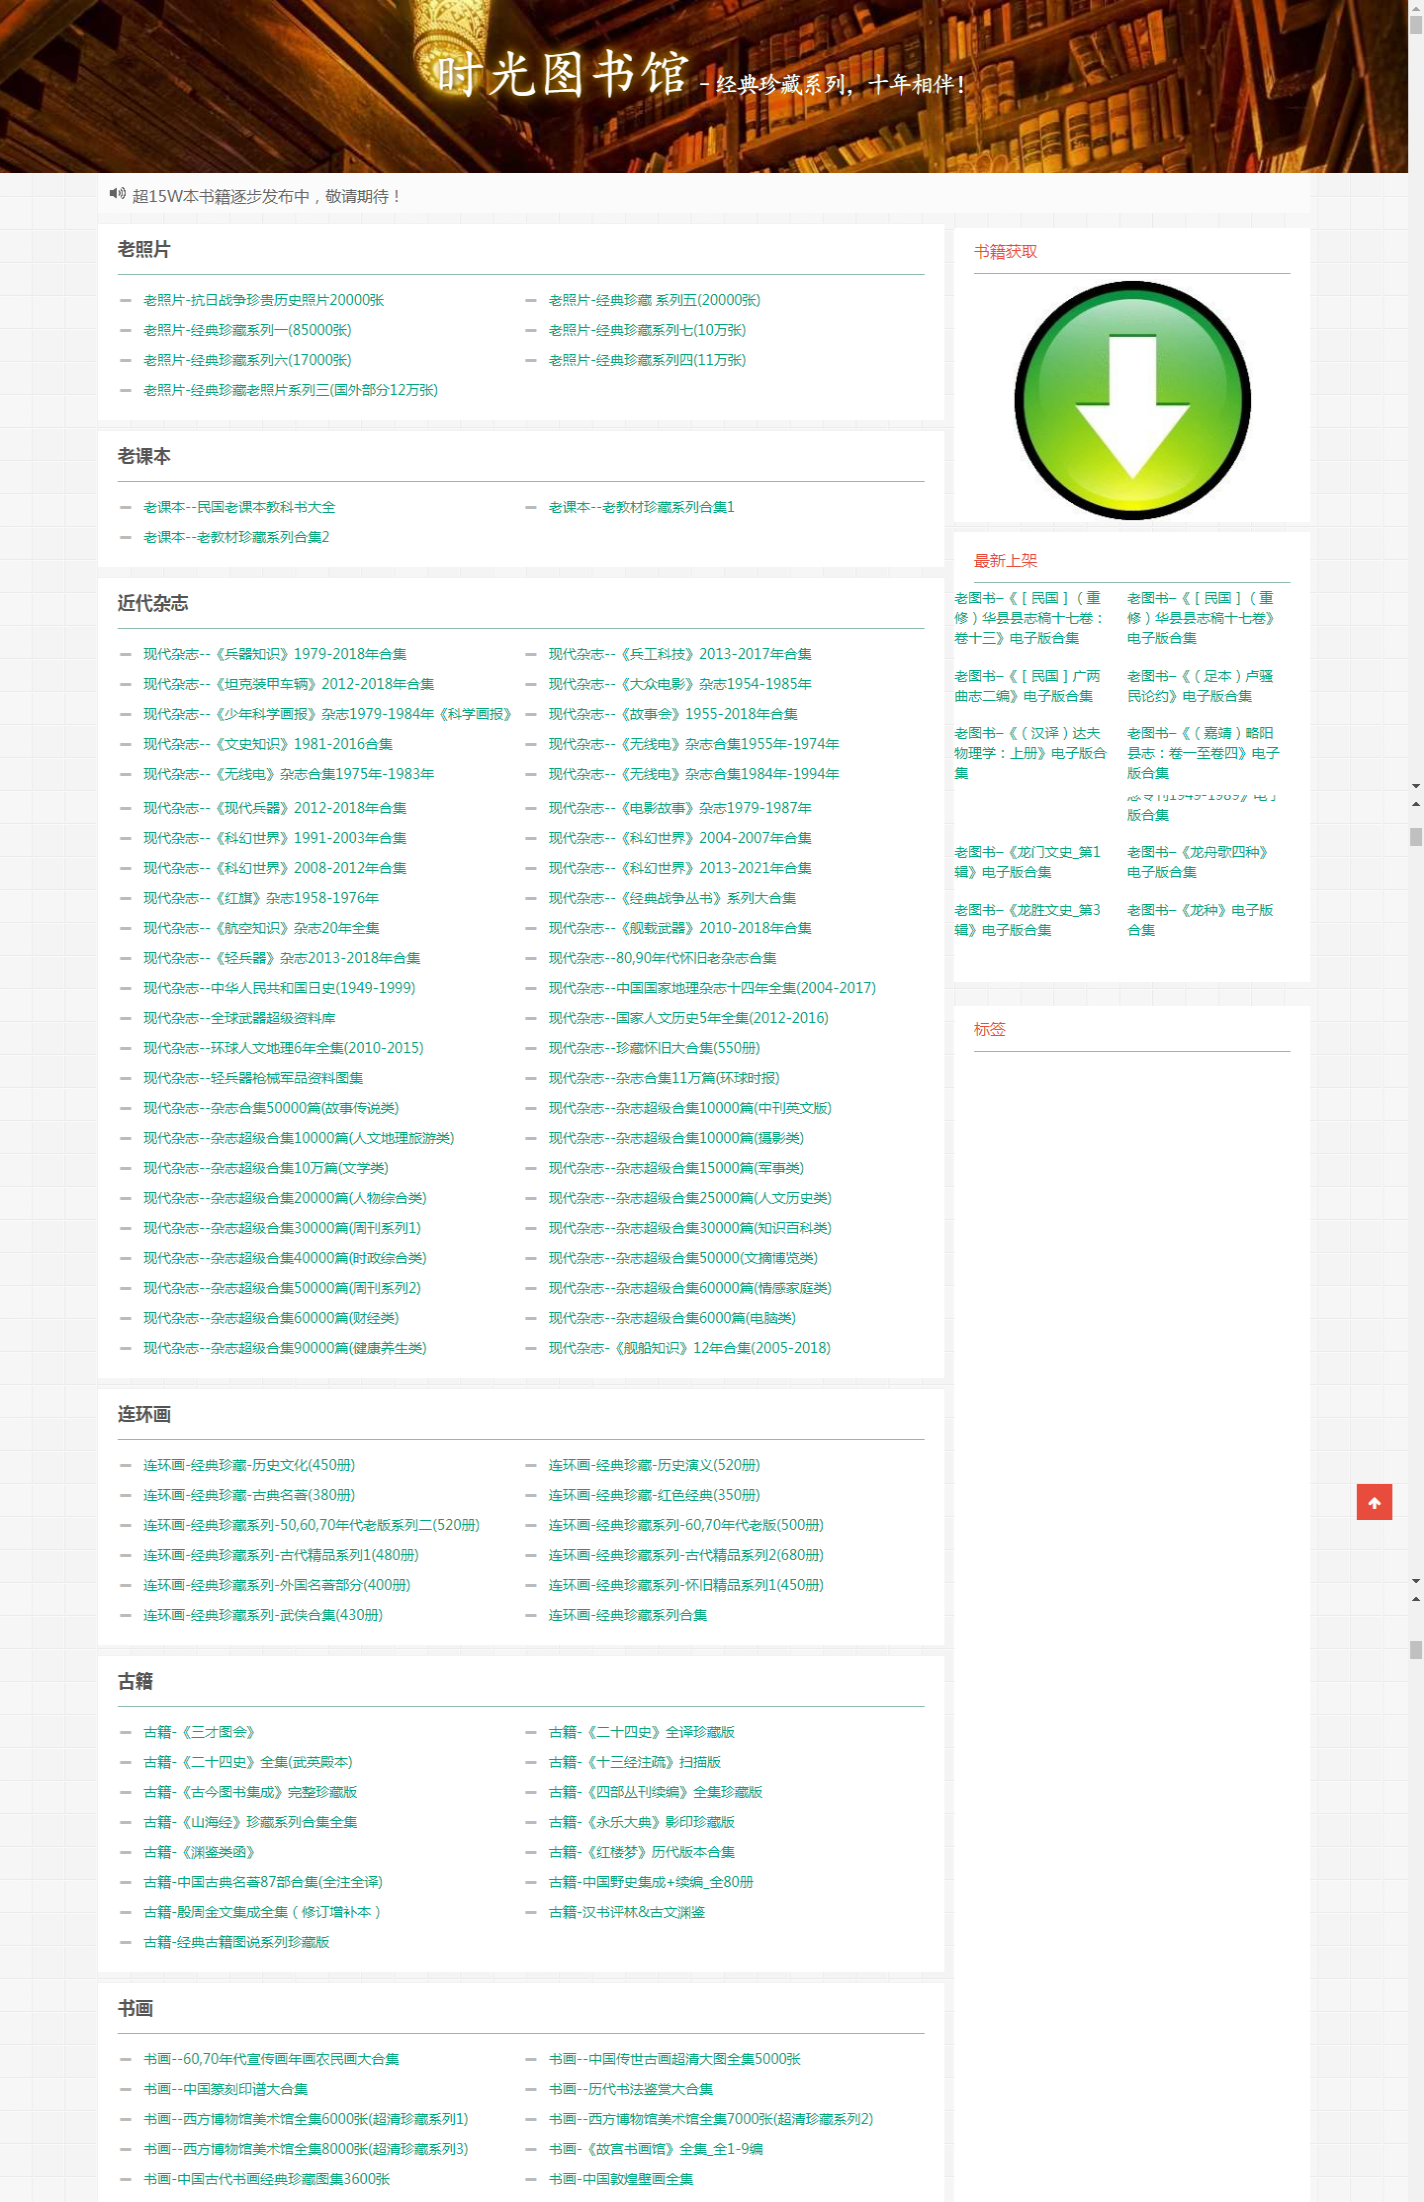The image size is (1424, 2202).
Task: Open 《红旗》杂志1958-1976年 link
Action: click(x=261, y=898)
